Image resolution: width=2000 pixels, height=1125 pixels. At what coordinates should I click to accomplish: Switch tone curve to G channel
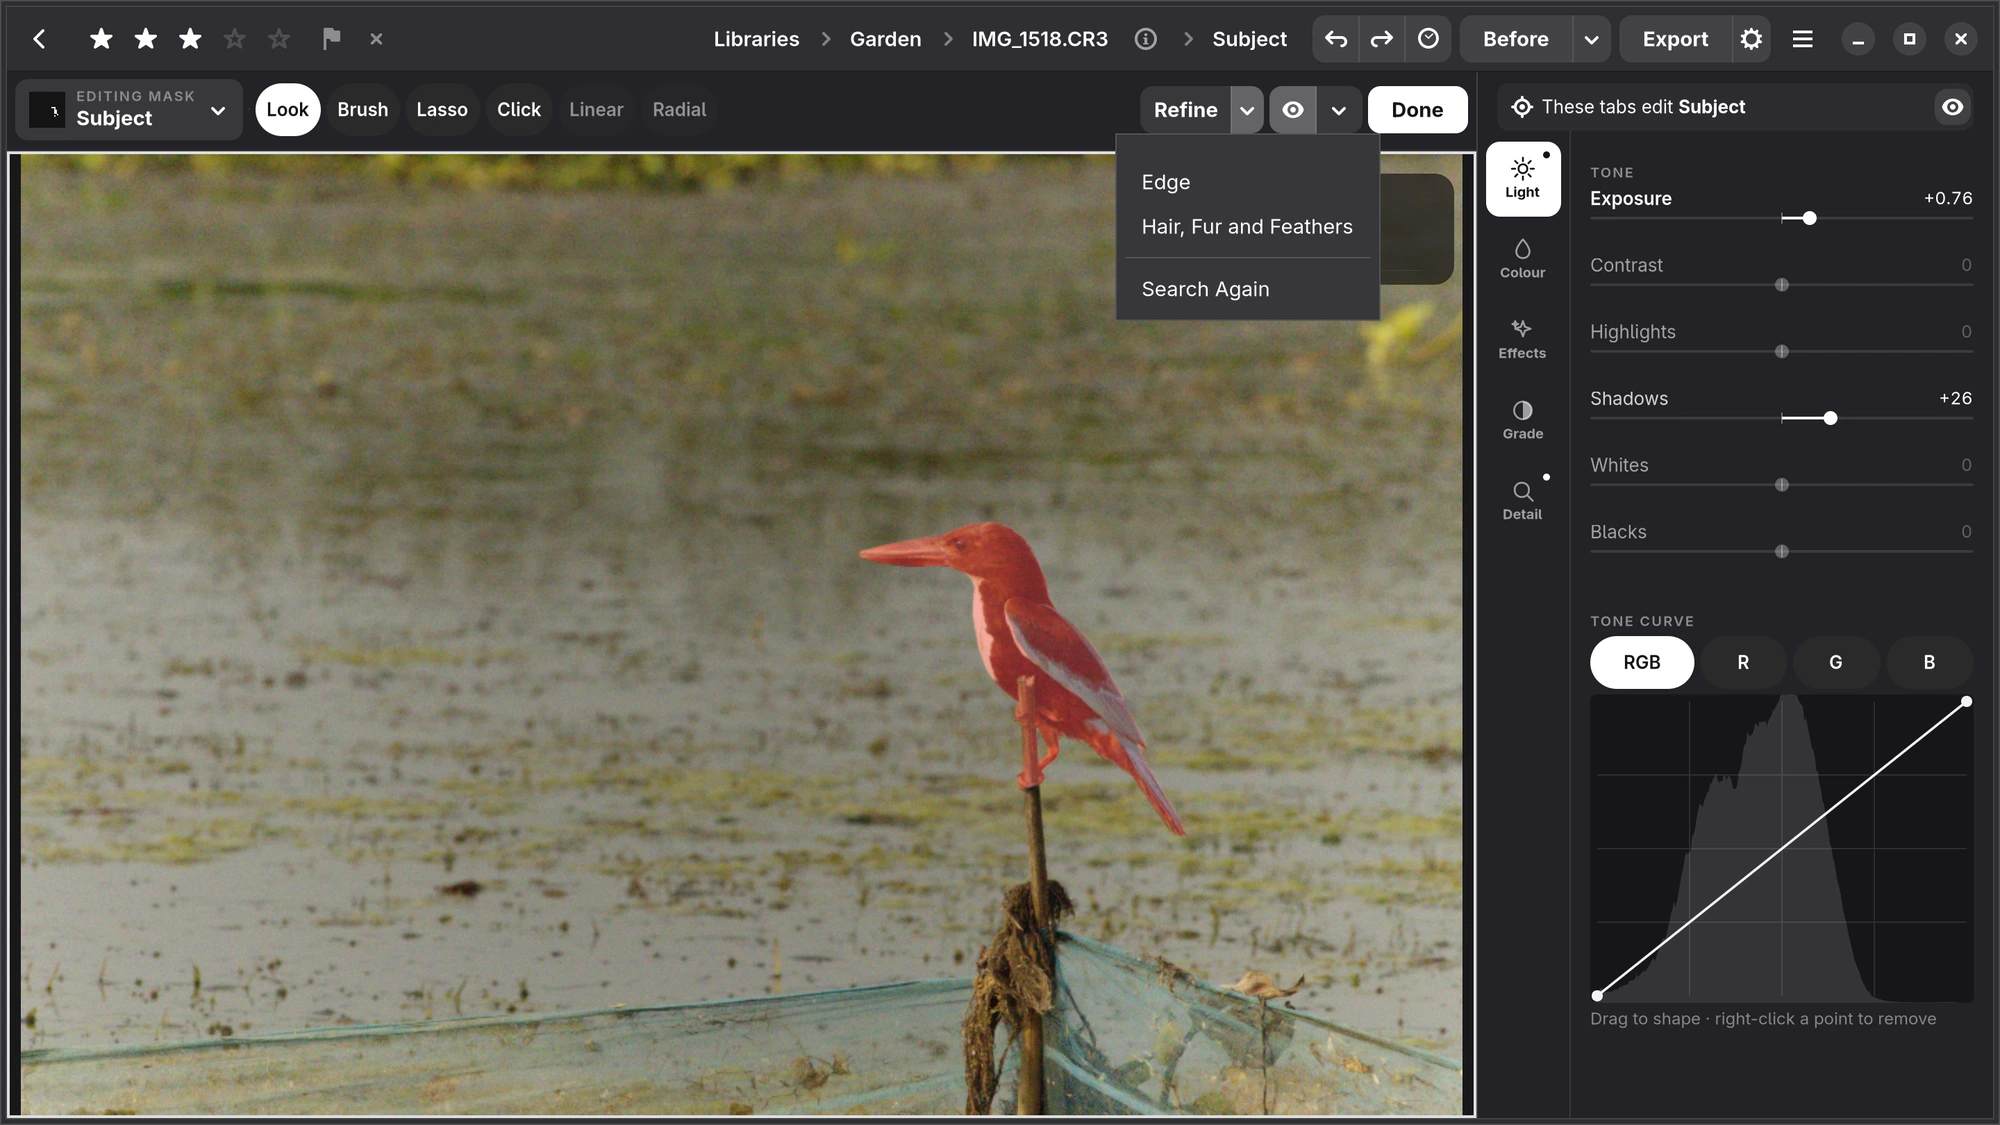[x=1835, y=662]
